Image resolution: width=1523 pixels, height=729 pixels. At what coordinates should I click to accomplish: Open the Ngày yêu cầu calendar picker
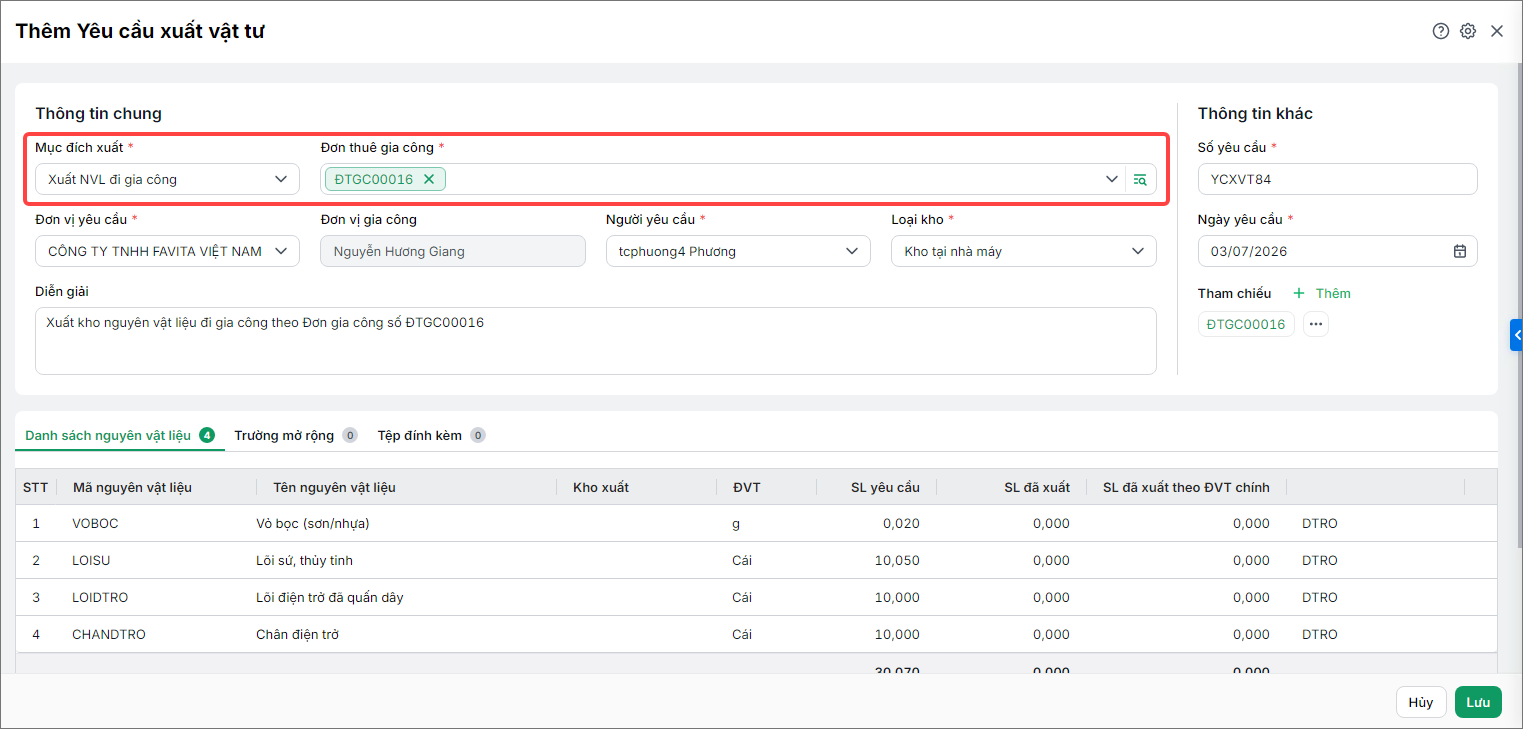click(1460, 251)
